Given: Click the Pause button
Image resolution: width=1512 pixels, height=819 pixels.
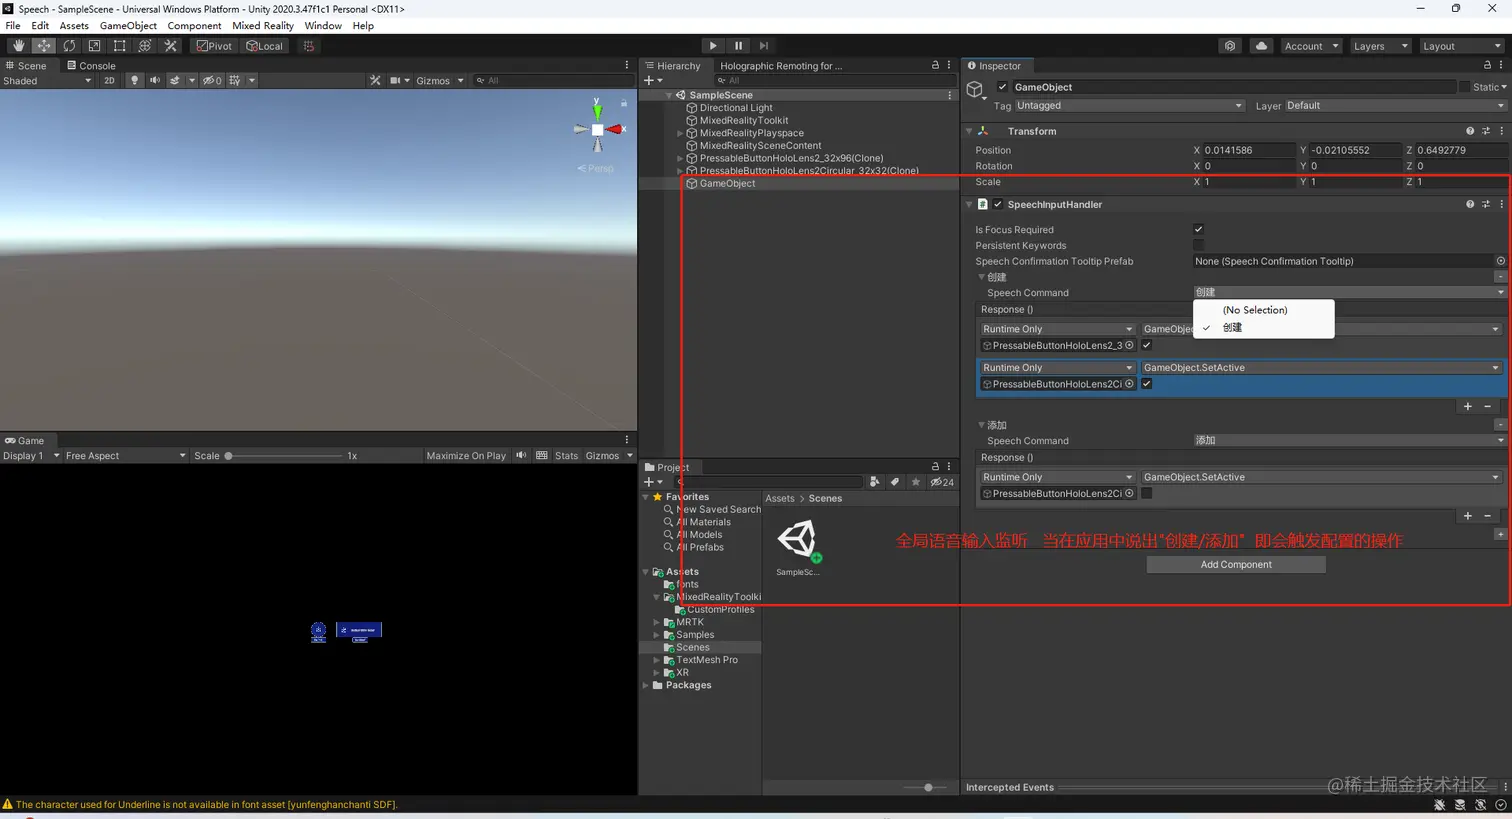Looking at the screenshot, I should (x=739, y=46).
